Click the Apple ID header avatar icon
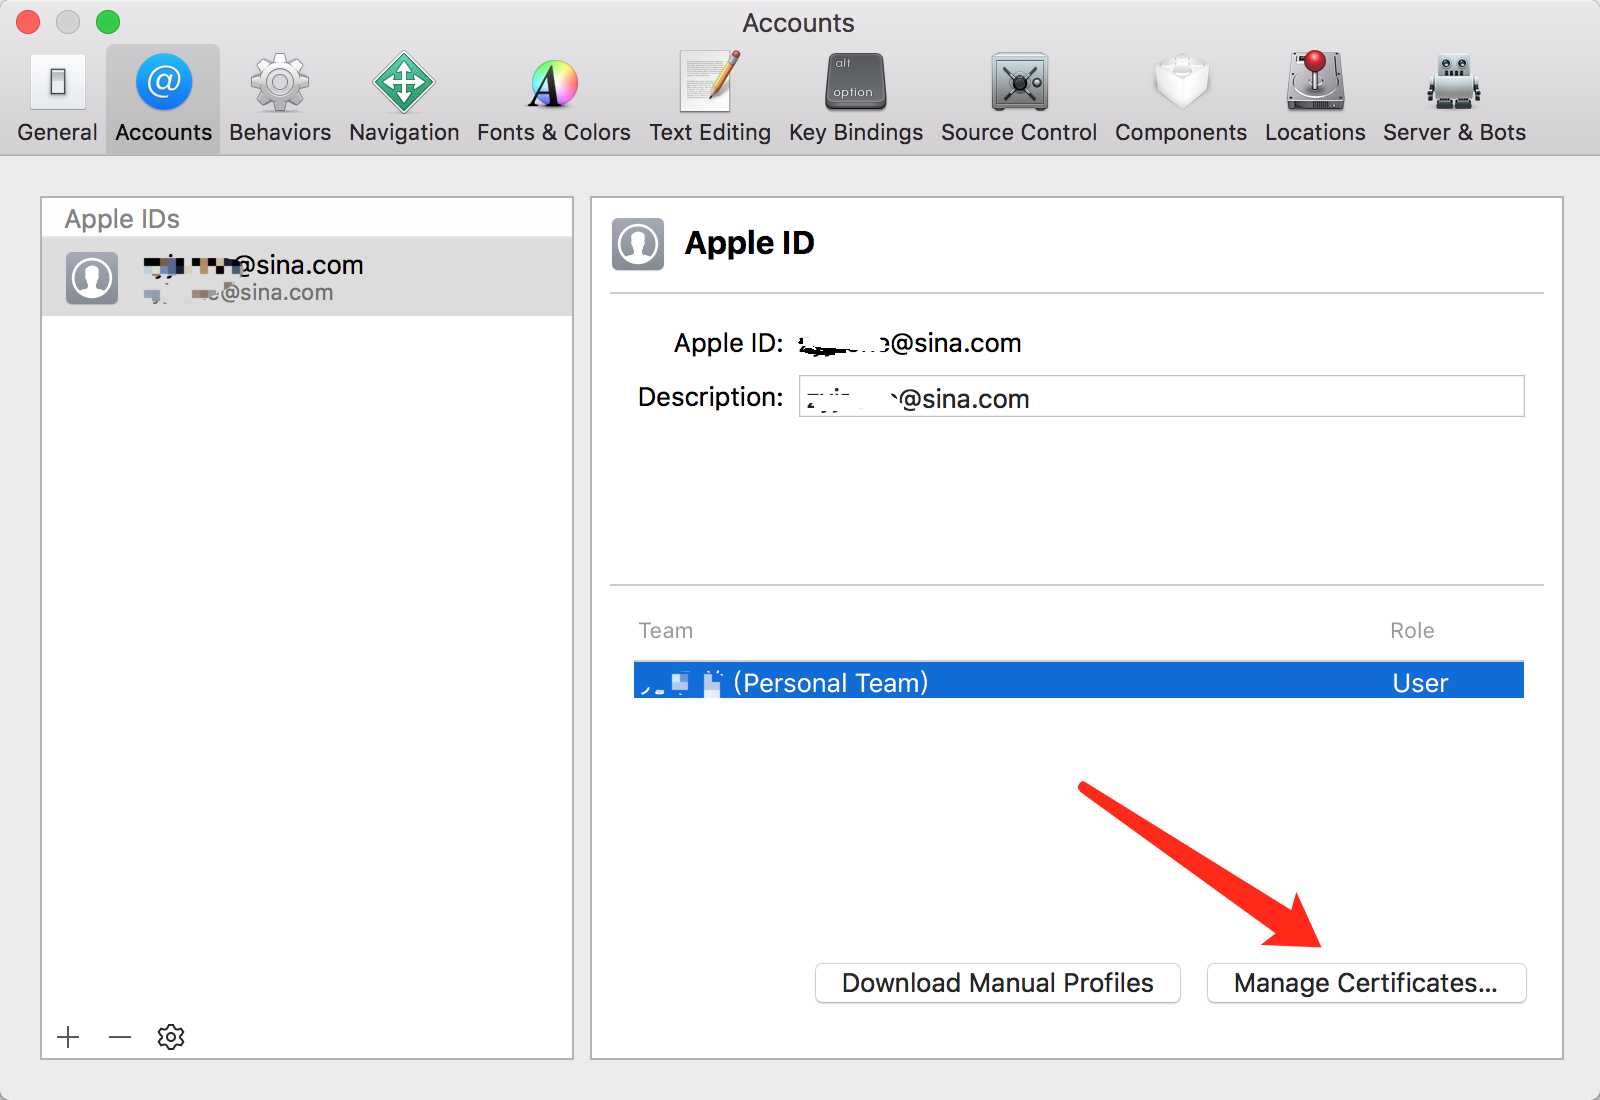 click(x=638, y=244)
